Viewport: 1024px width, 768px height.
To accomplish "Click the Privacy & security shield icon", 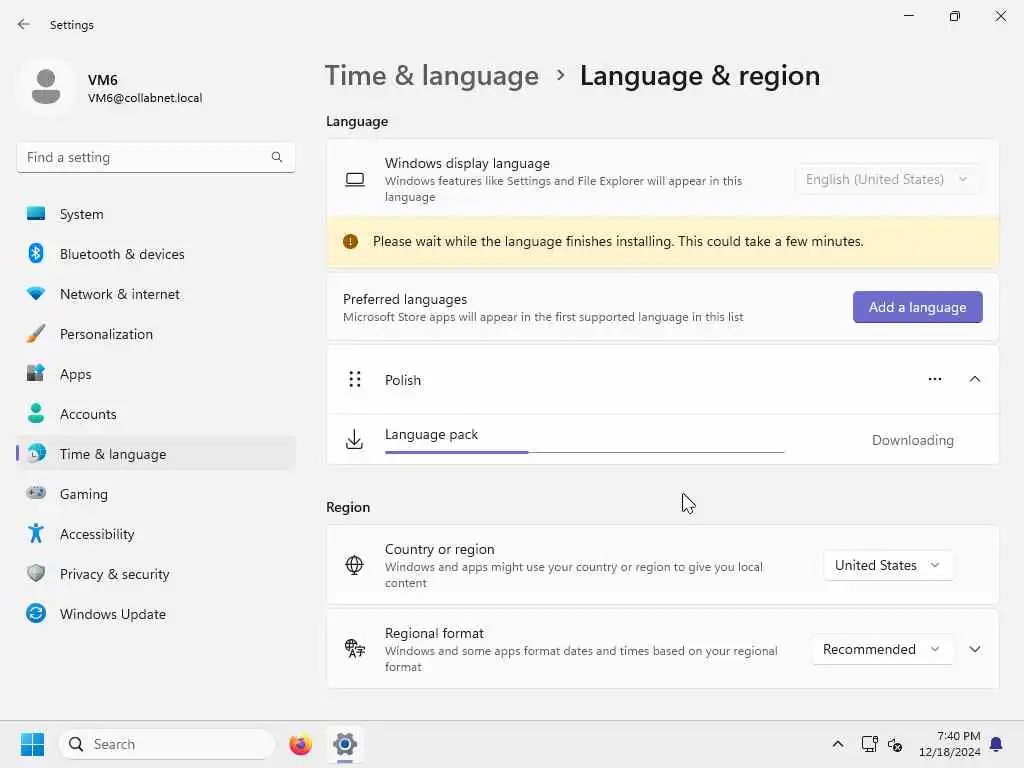I will [36, 573].
